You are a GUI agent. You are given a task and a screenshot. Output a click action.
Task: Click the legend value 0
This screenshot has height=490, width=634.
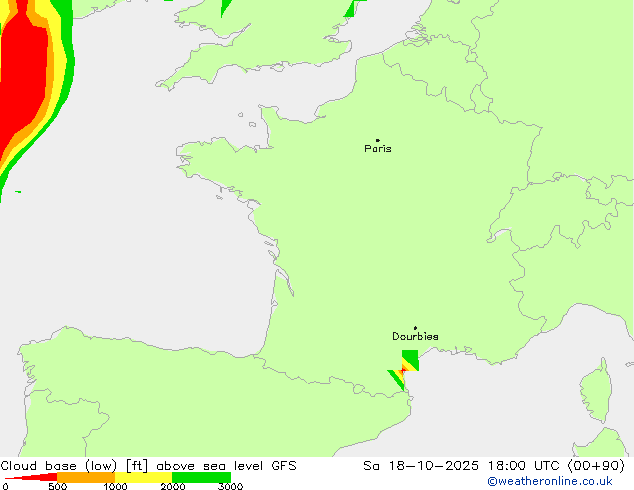point(5,486)
